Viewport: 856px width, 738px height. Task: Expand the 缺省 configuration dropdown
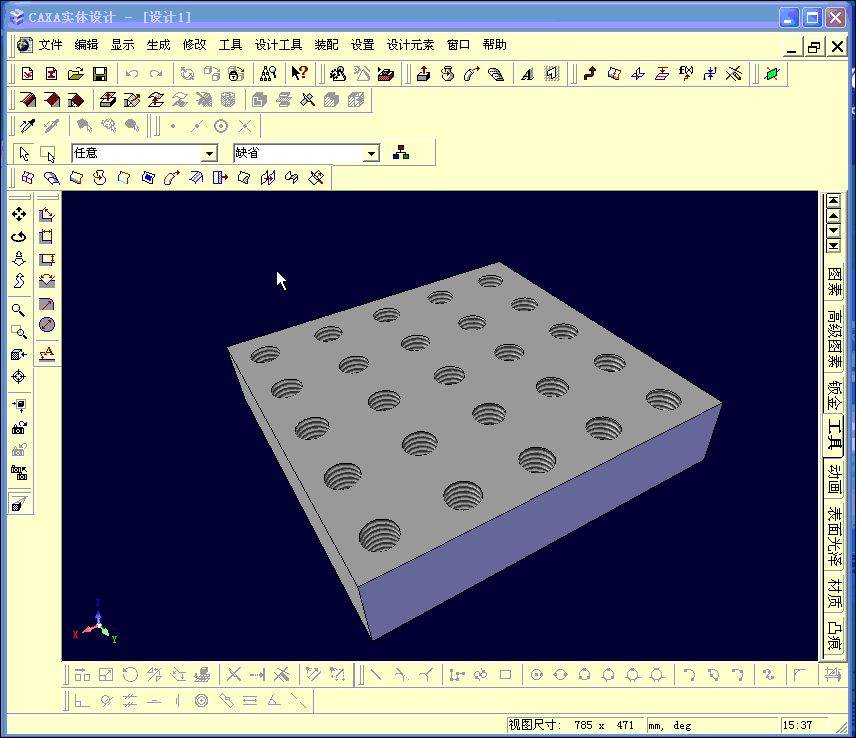[371, 153]
